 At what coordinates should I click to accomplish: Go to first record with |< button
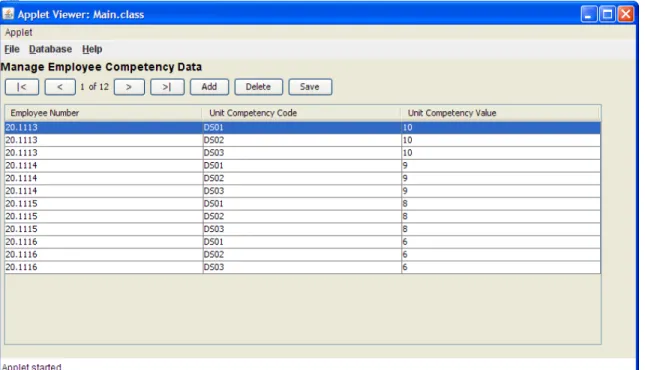pos(22,87)
